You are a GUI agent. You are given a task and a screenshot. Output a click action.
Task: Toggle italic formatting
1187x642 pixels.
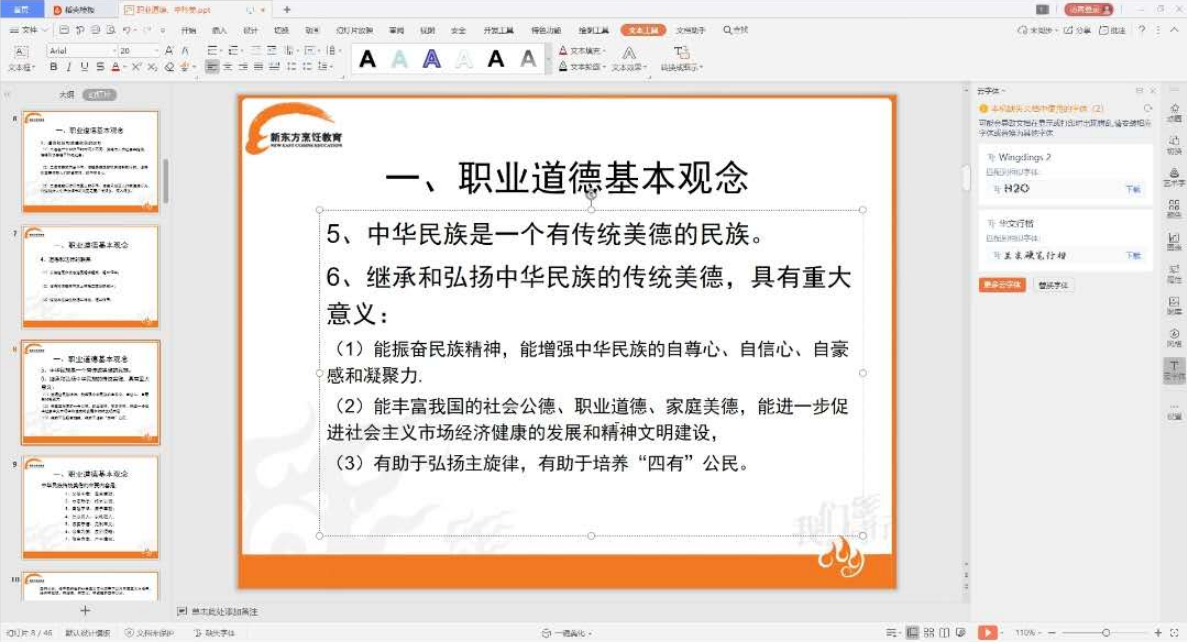(68, 67)
